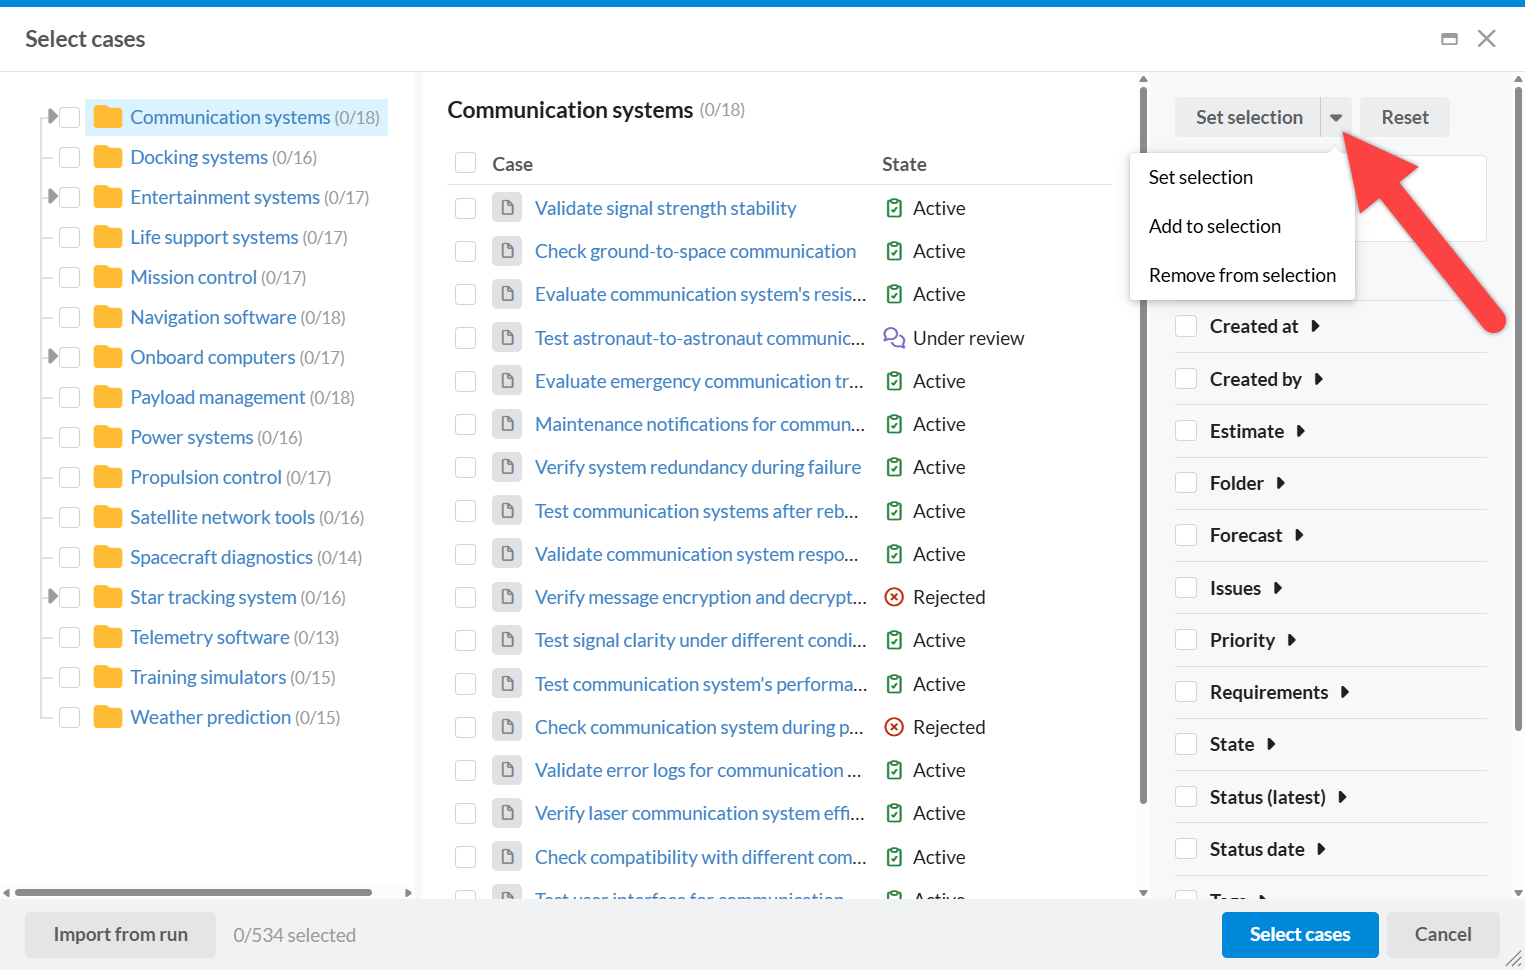1525x970 pixels.
Task: Click the Reset button
Action: click(x=1404, y=117)
